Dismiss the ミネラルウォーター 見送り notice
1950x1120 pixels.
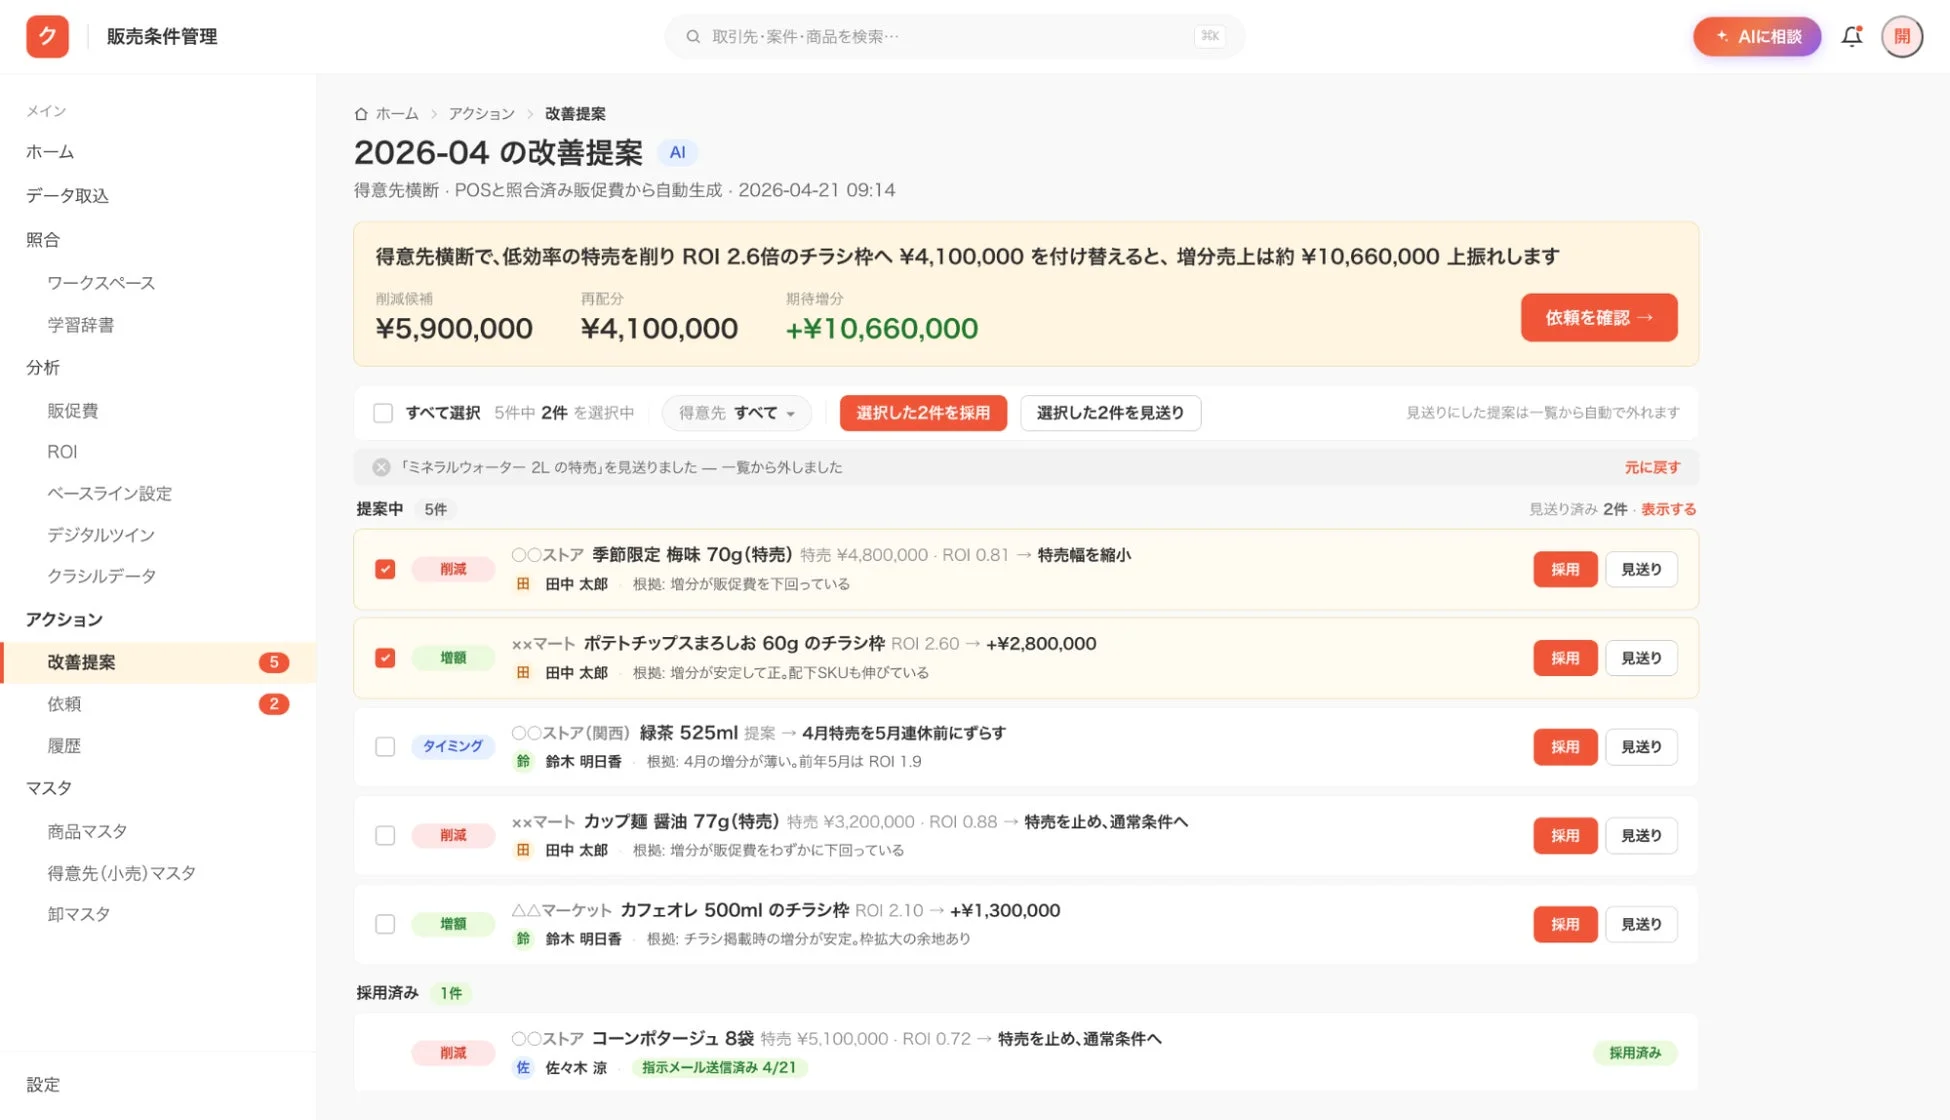[x=381, y=467]
